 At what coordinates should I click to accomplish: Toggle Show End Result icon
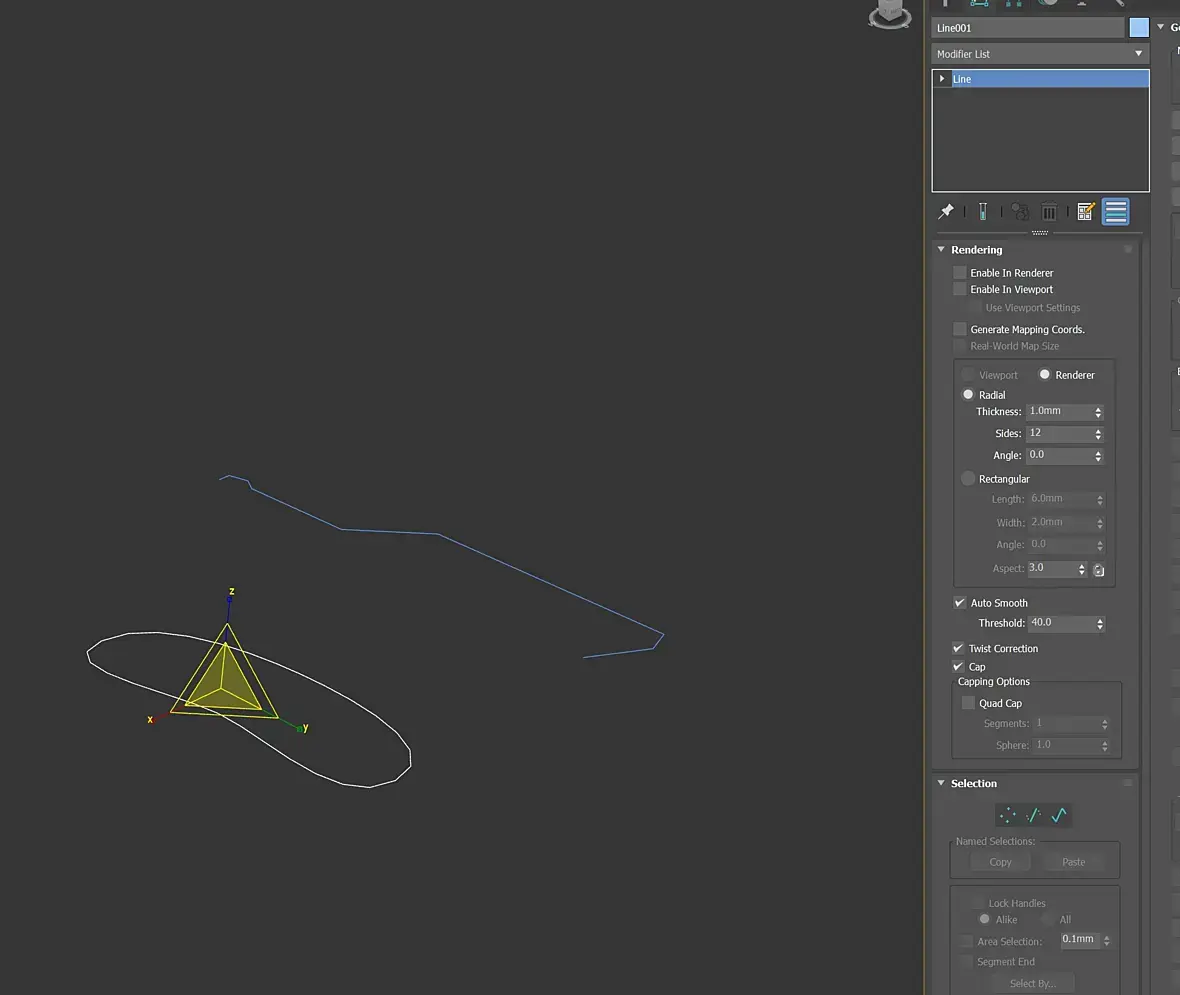[x=983, y=211]
